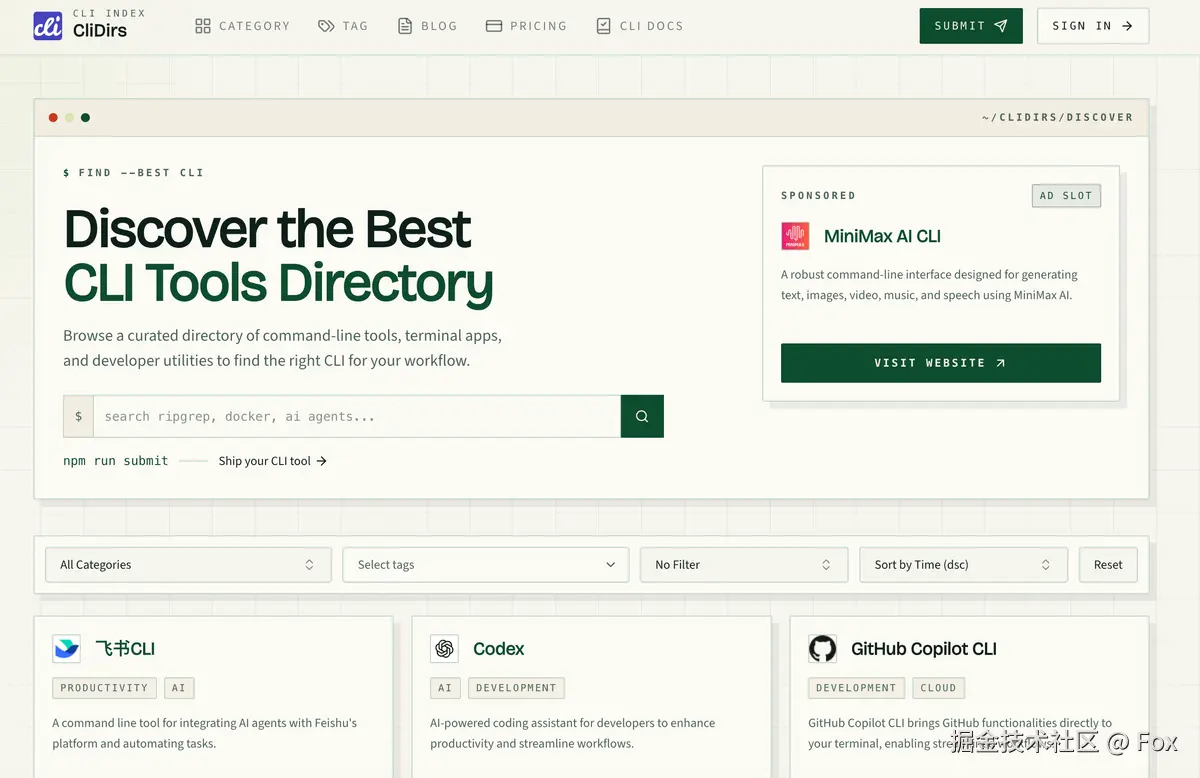This screenshot has height=778, width=1200.
Task: Click the green window dot in terminal header
Action: pyautogui.click(x=85, y=118)
